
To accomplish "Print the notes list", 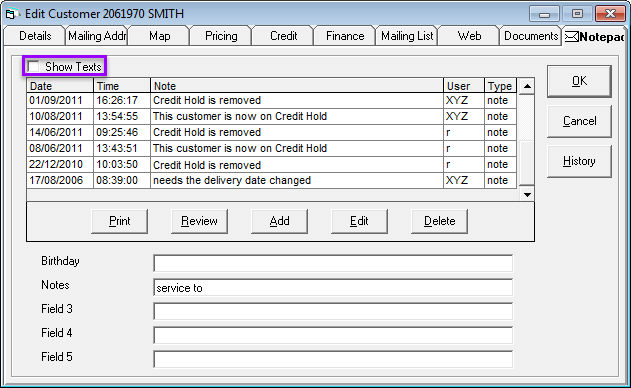I will [x=120, y=221].
